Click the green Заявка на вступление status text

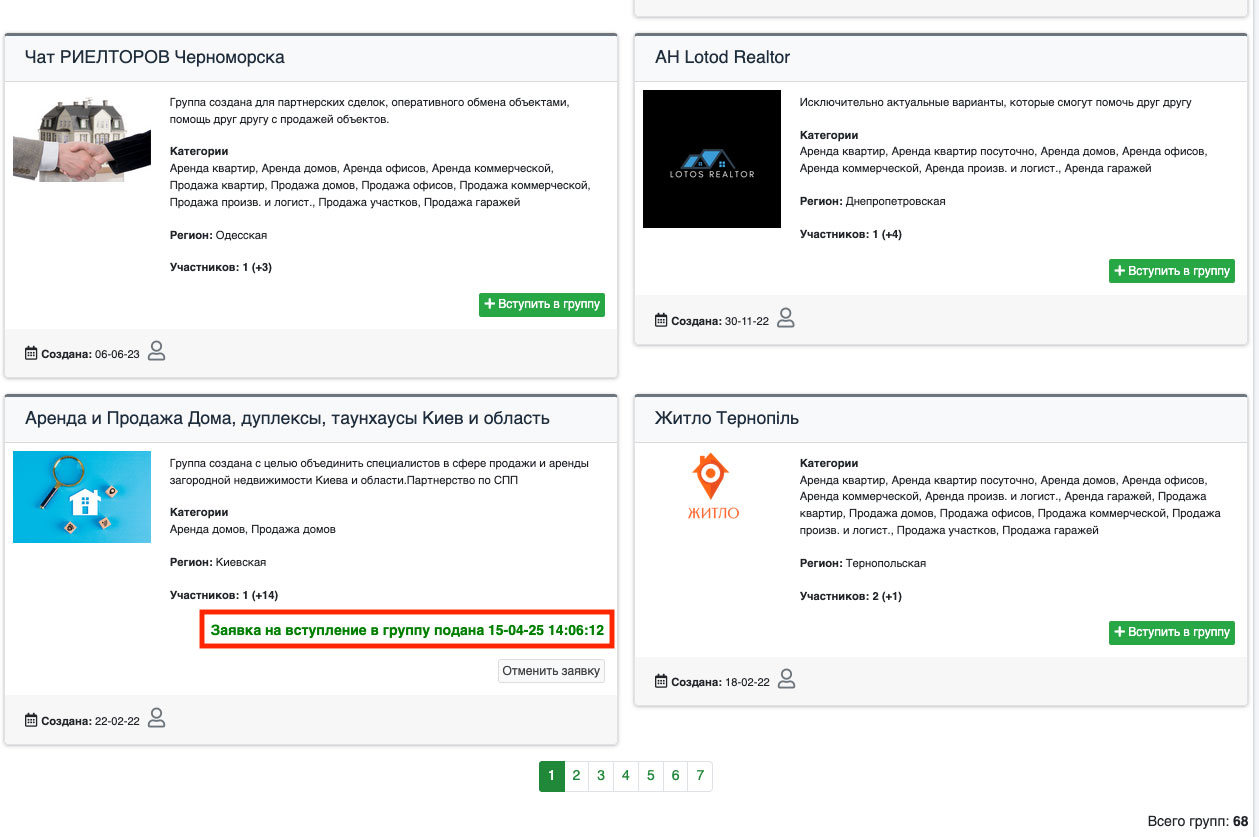click(408, 631)
